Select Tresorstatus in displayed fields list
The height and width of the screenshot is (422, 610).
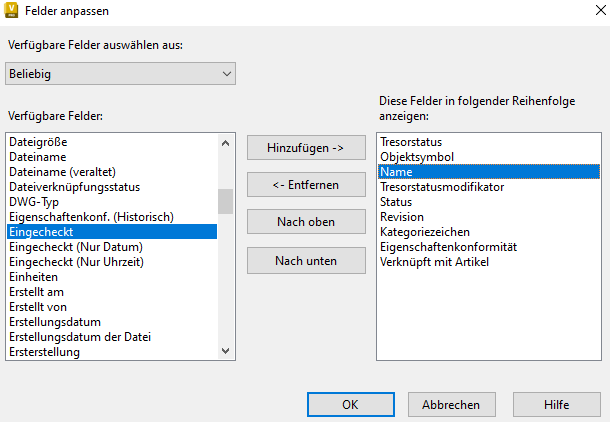point(411,142)
